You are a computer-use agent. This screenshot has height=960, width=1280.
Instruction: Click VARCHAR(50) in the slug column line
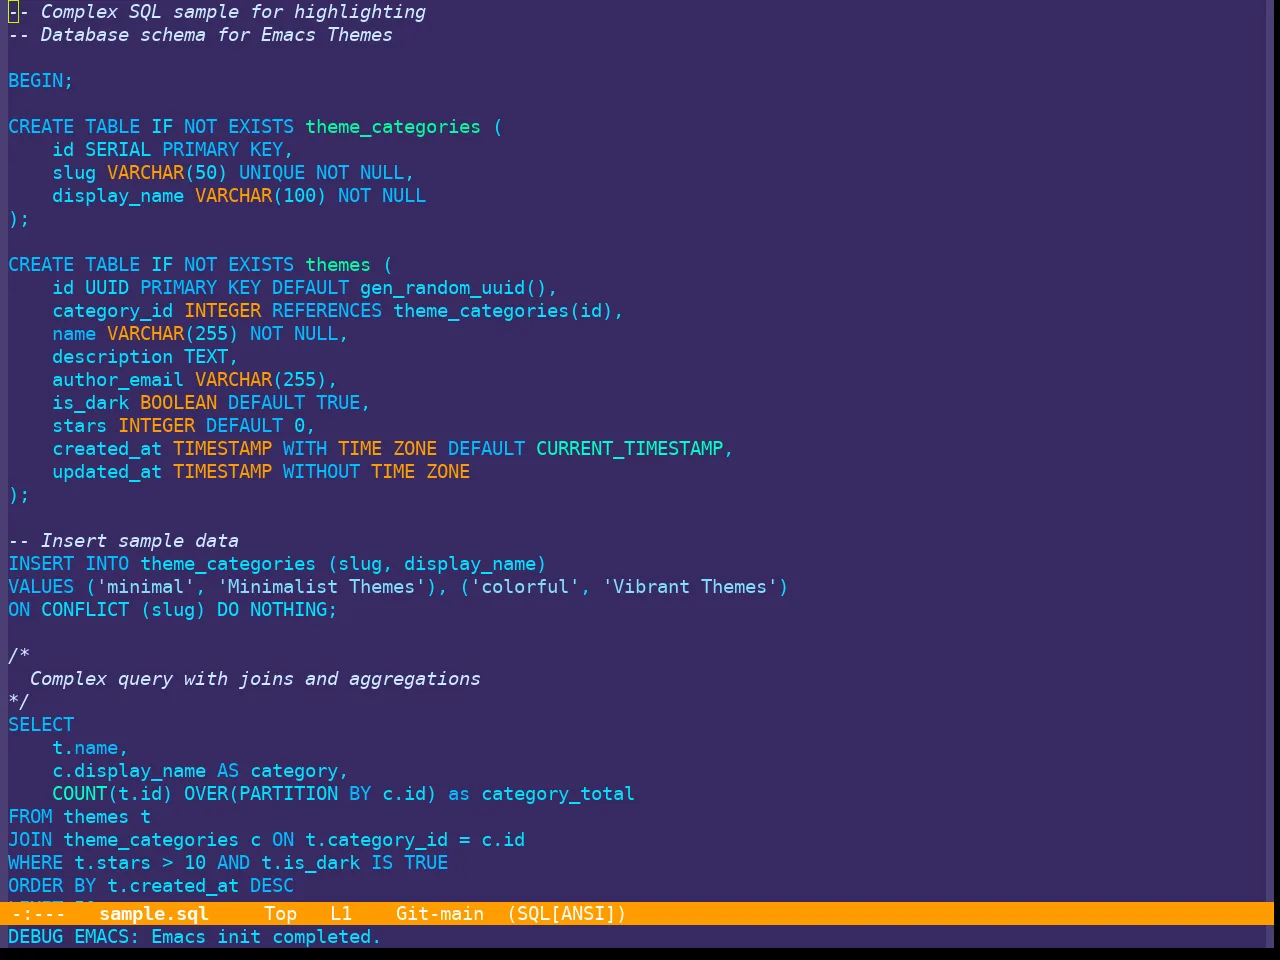pos(167,173)
